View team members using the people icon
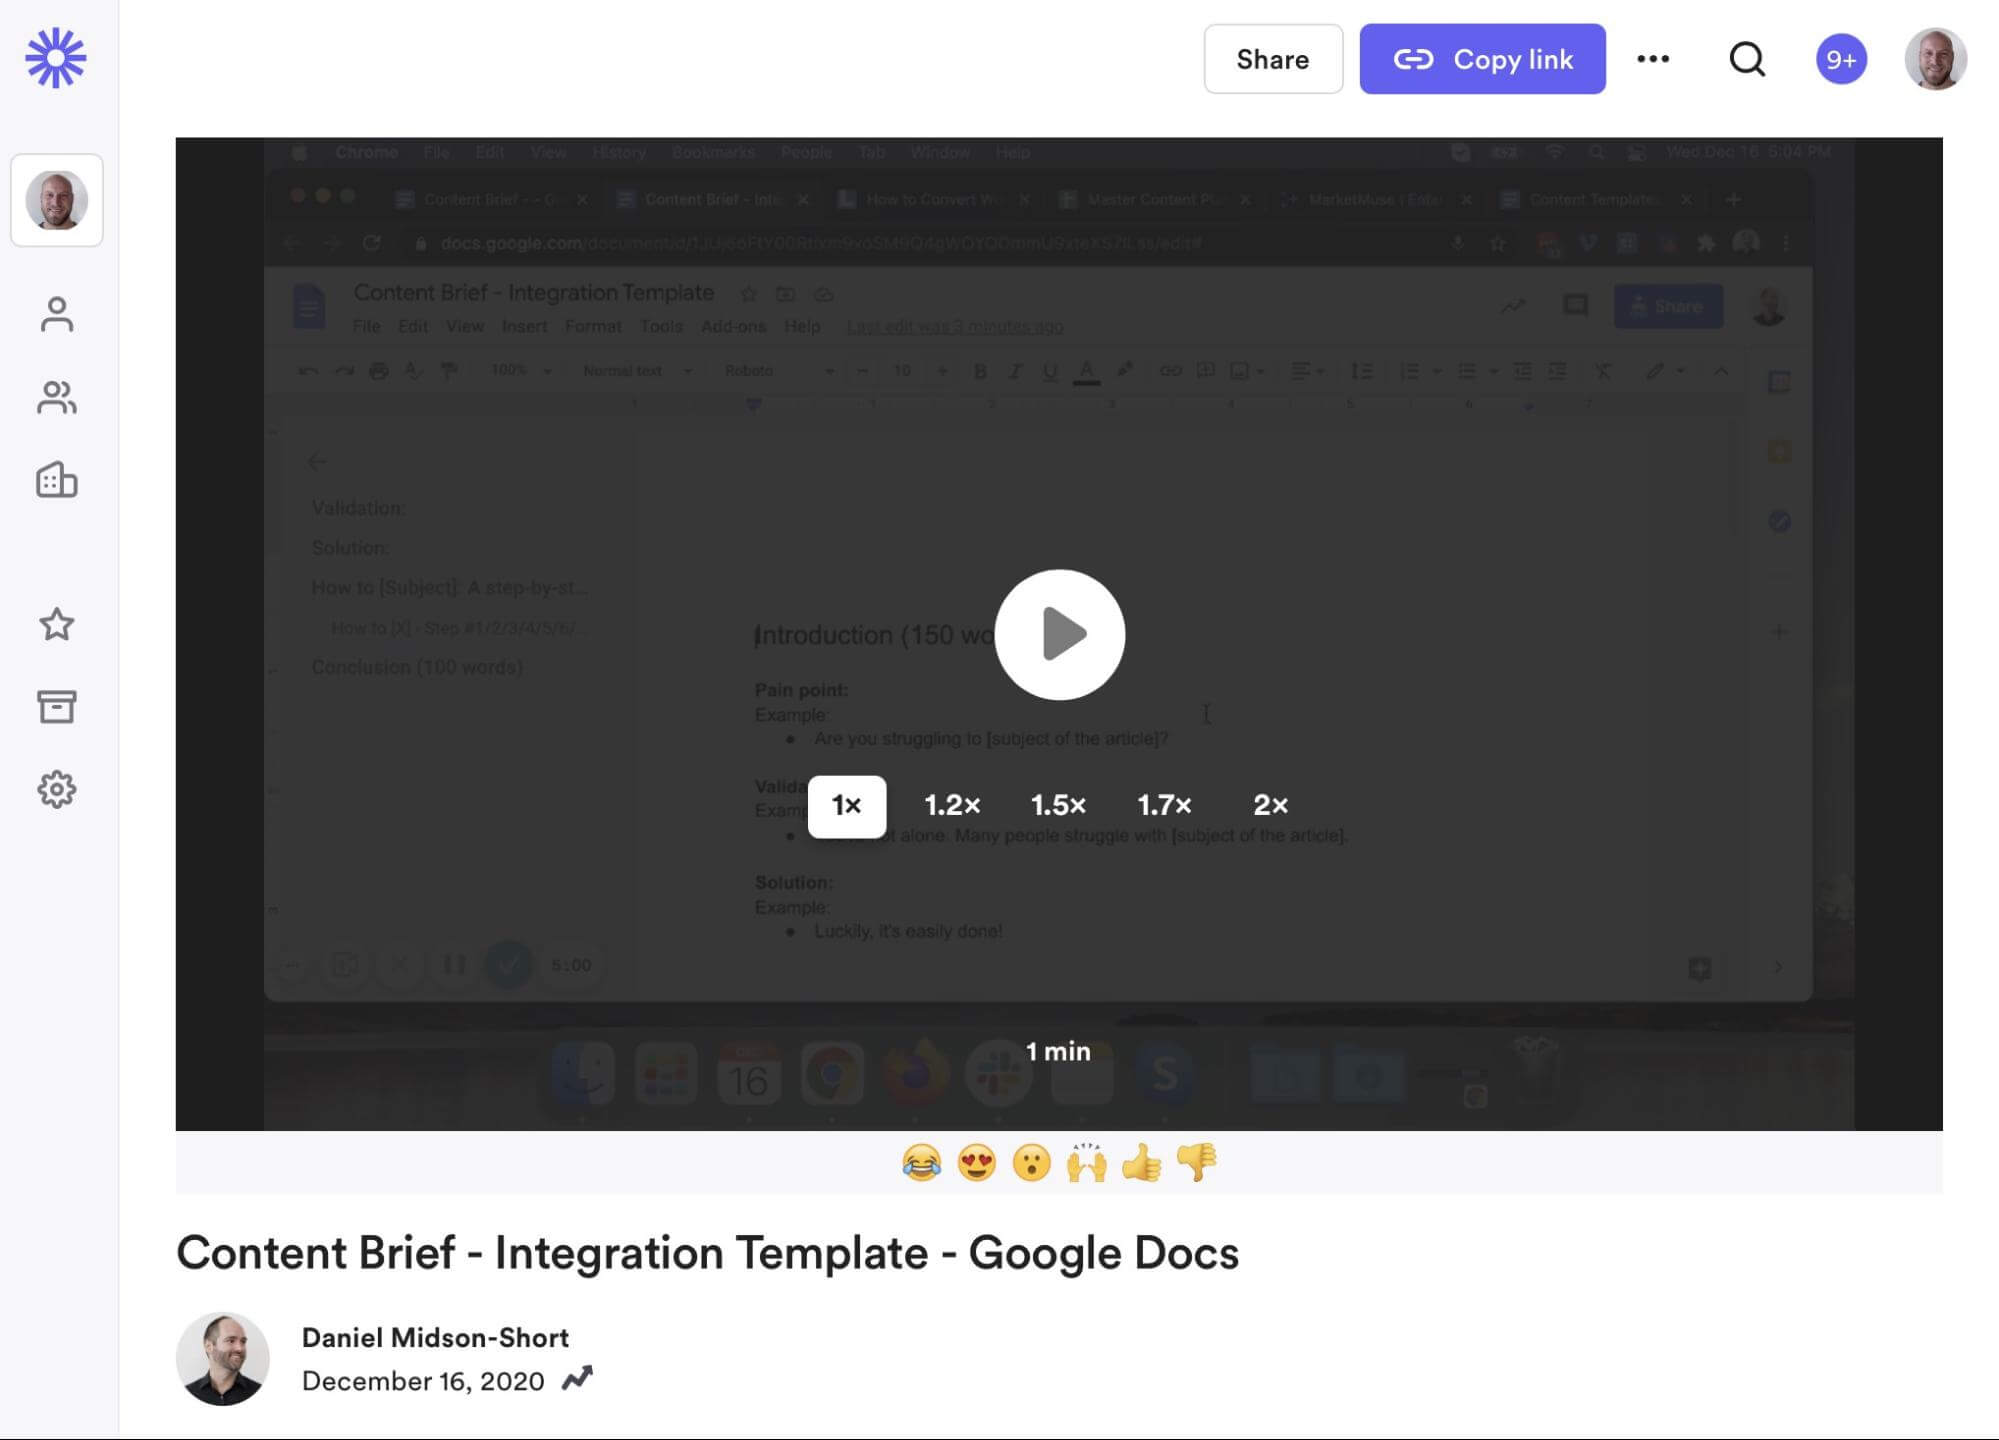 point(57,398)
